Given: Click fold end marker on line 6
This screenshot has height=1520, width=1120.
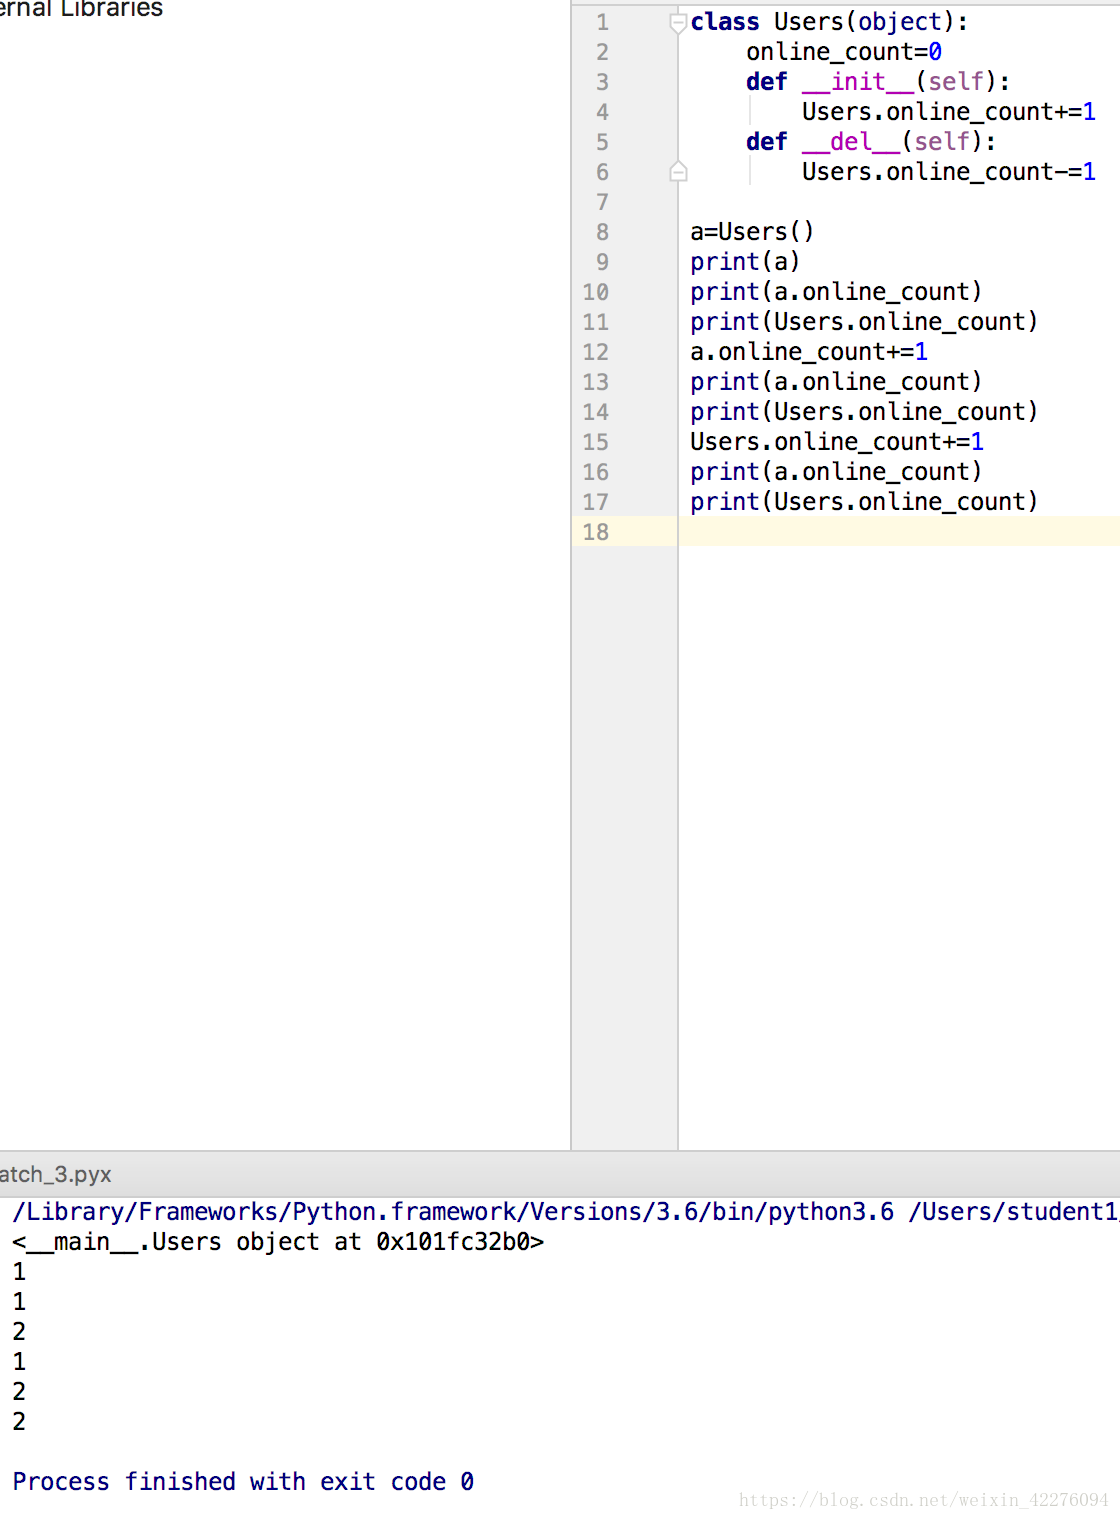Looking at the screenshot, I should tap(678, 171).
